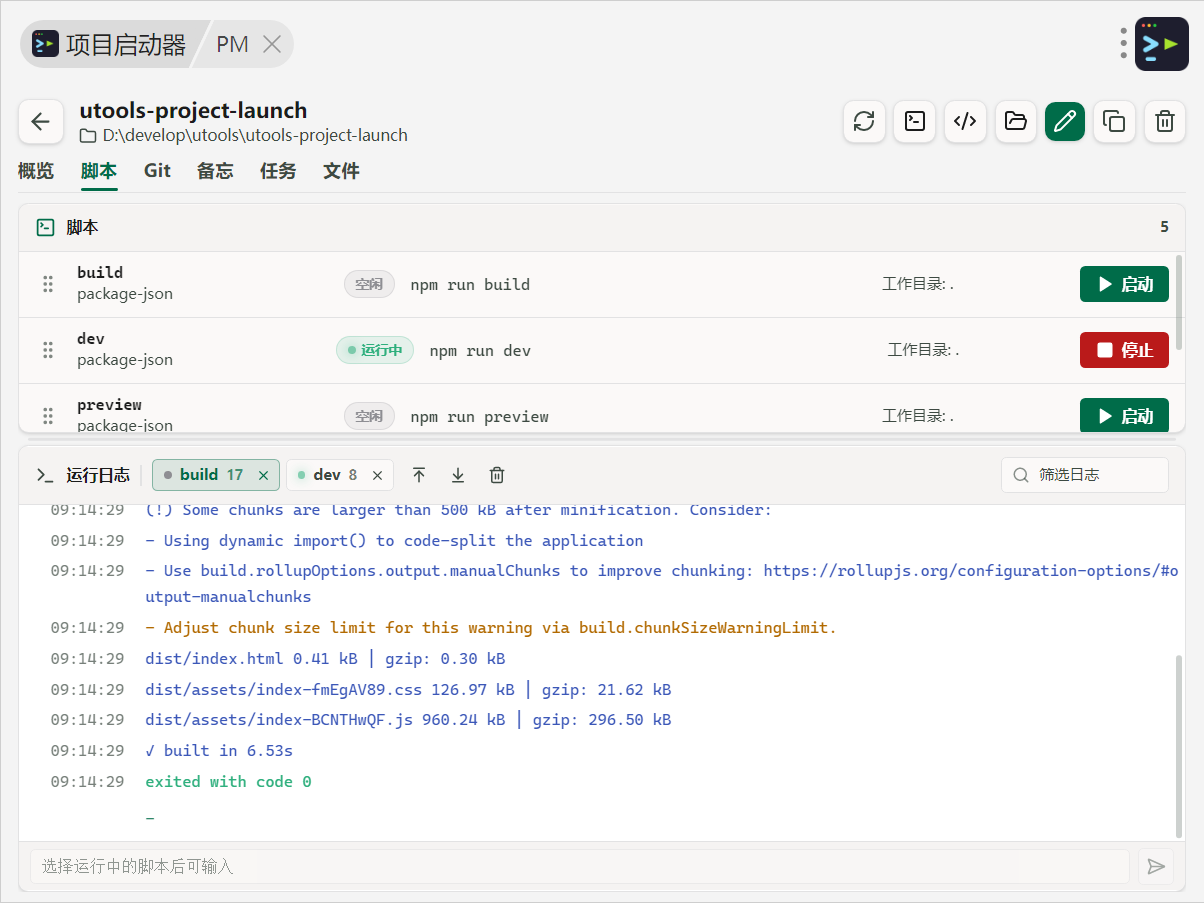
Task: Click the 筛选日志 filter field
Action: point(1085,475)
